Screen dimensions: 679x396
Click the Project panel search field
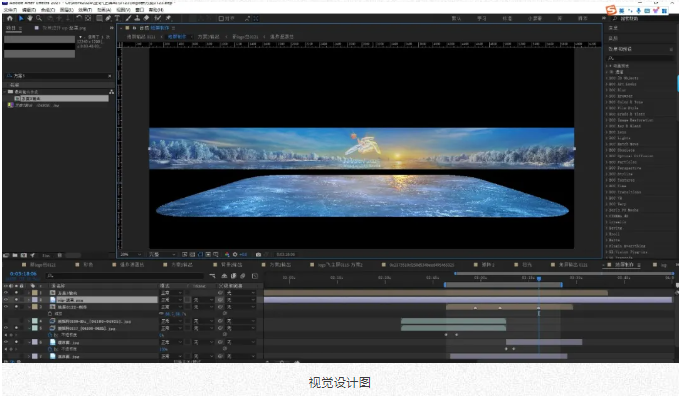tap(58, 76)
